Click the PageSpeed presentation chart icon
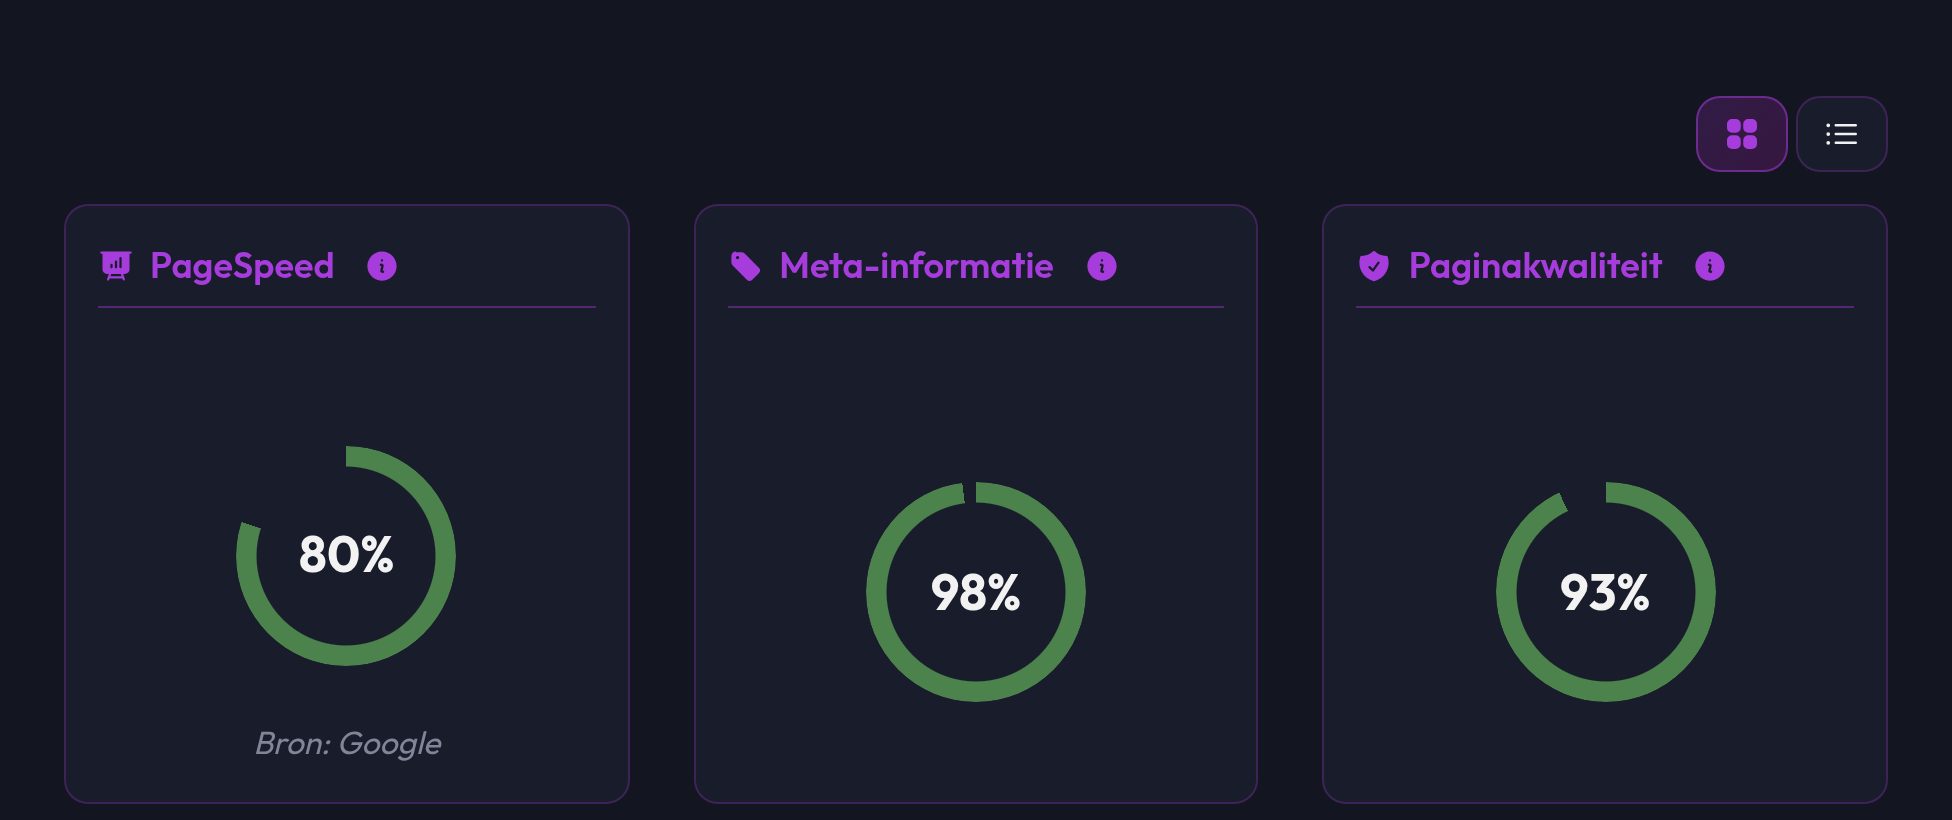Viewport: 1952px width, 820px height. [116, 266]
